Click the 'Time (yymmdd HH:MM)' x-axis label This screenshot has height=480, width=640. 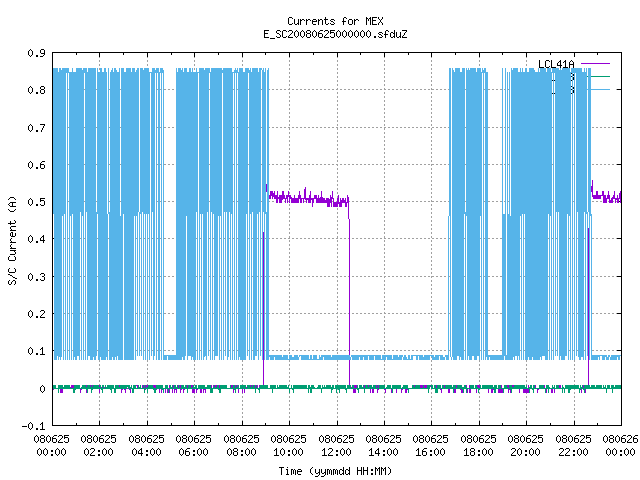point(335,471)
